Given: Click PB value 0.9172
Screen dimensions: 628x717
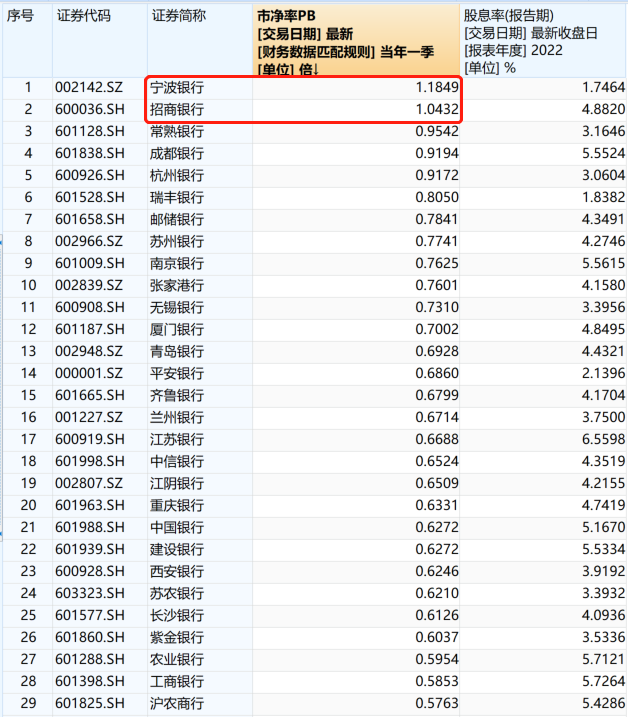Looking at the screenshot, I should click(x=437, y=175).
